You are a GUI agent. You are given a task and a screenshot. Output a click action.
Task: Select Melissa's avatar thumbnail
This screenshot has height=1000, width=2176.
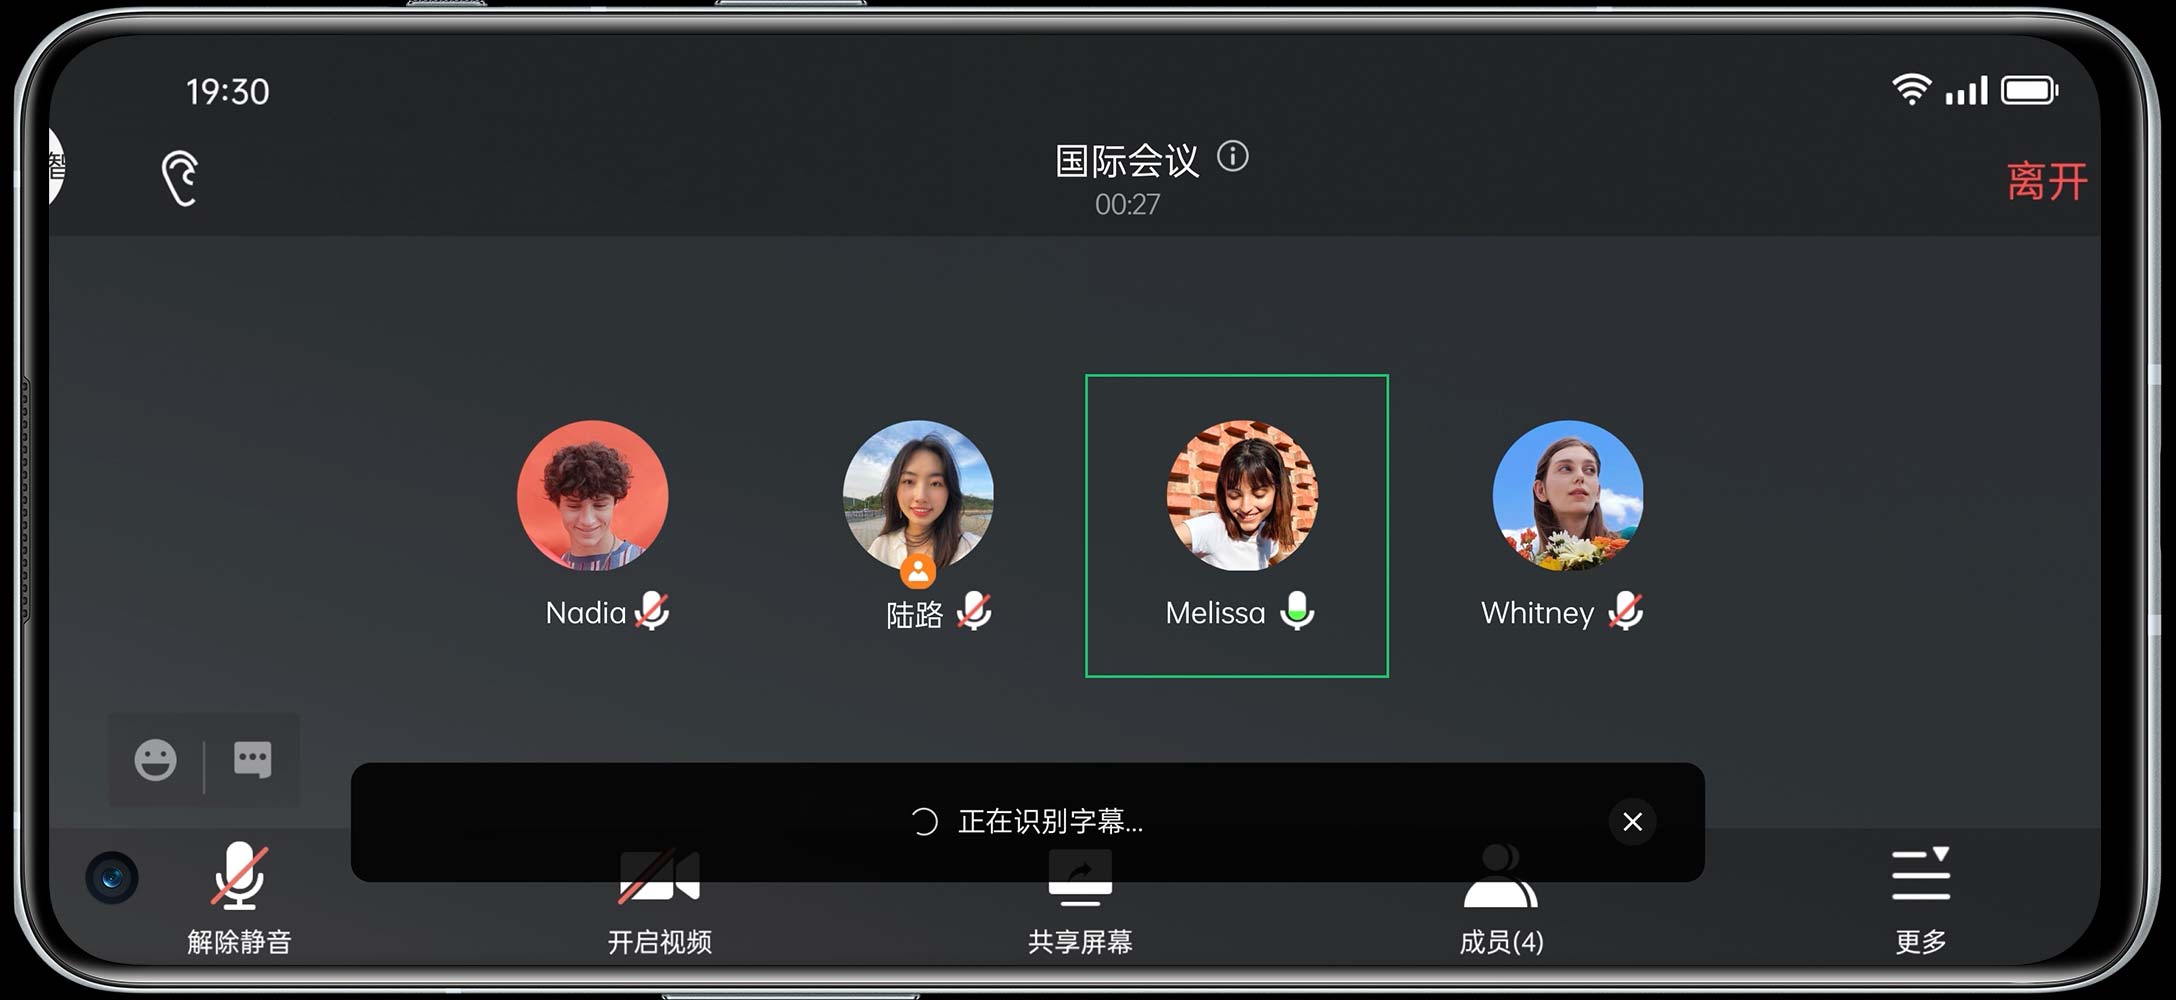coord(1242,496)
